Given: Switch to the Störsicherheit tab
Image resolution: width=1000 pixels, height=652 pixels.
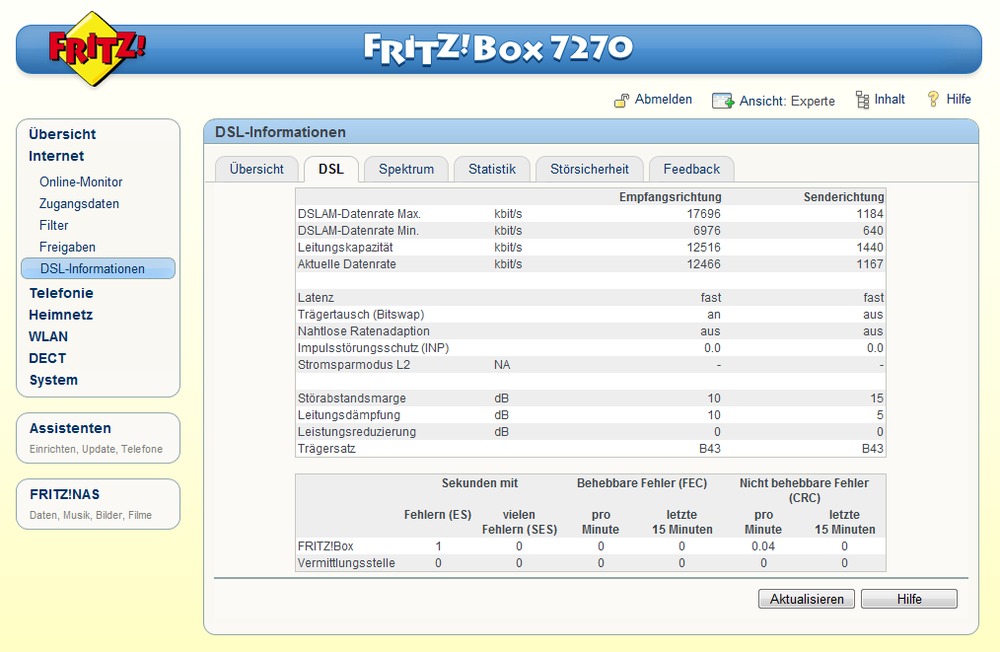Looking at the screenshot, I should (x=589, y=169).
